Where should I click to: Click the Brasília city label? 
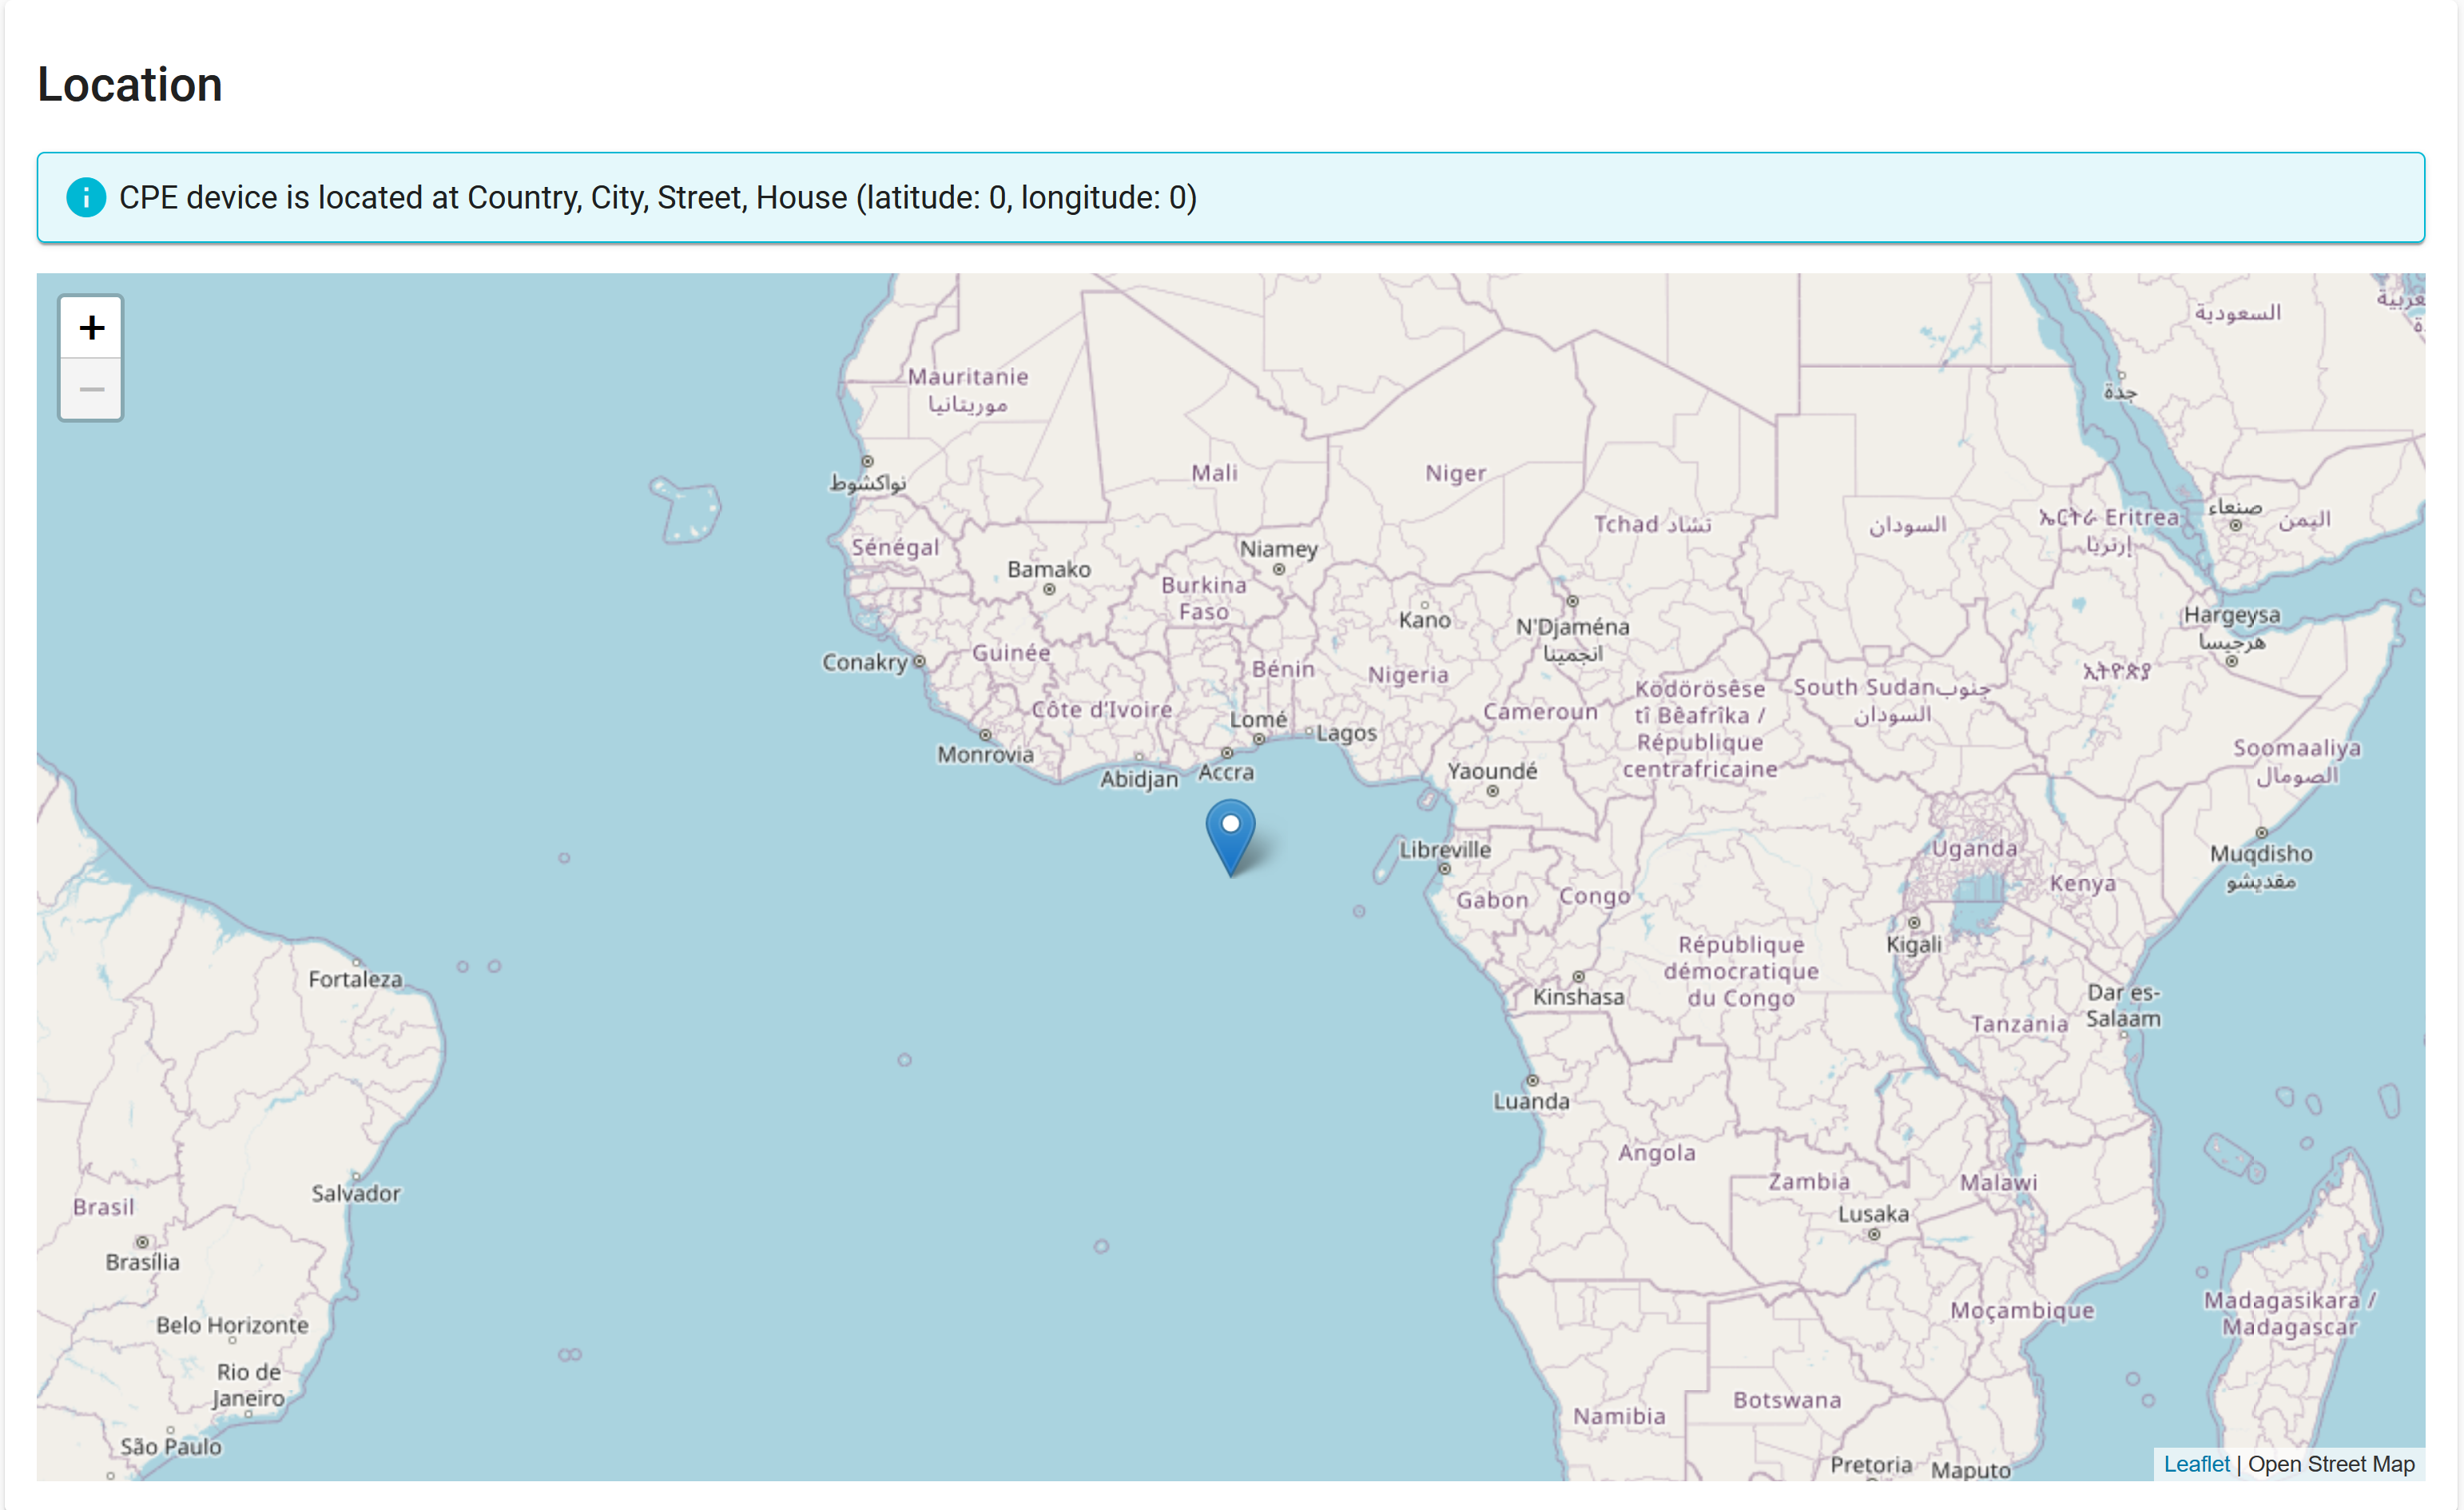tap(143, 1262)
